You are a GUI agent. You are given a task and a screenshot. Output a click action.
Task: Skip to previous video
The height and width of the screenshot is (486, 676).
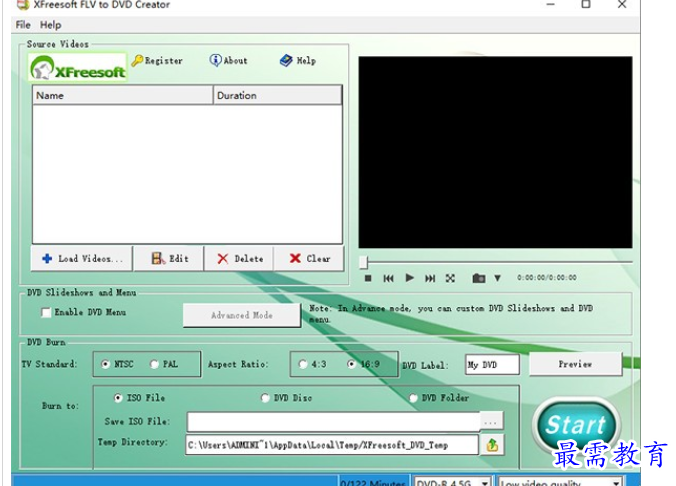click(388, 278)
